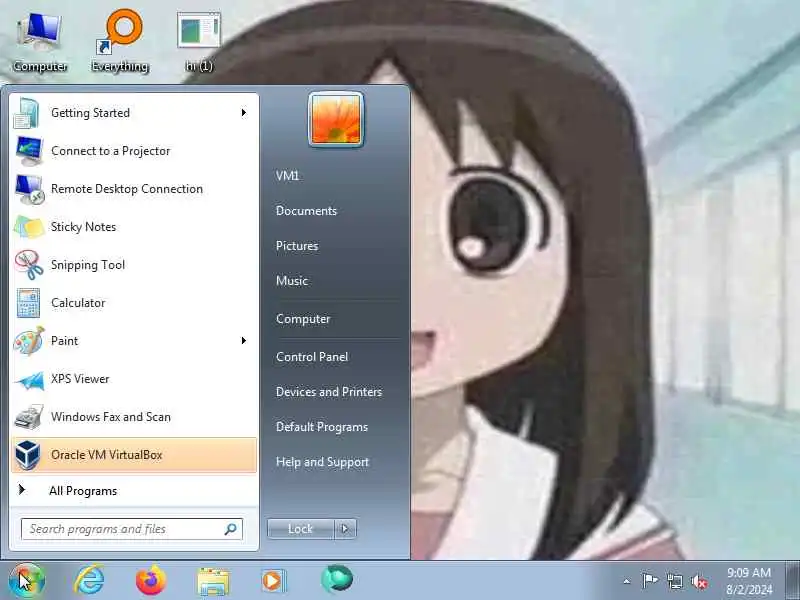
Task: Click the Search programs and files box
Action: 132,529
